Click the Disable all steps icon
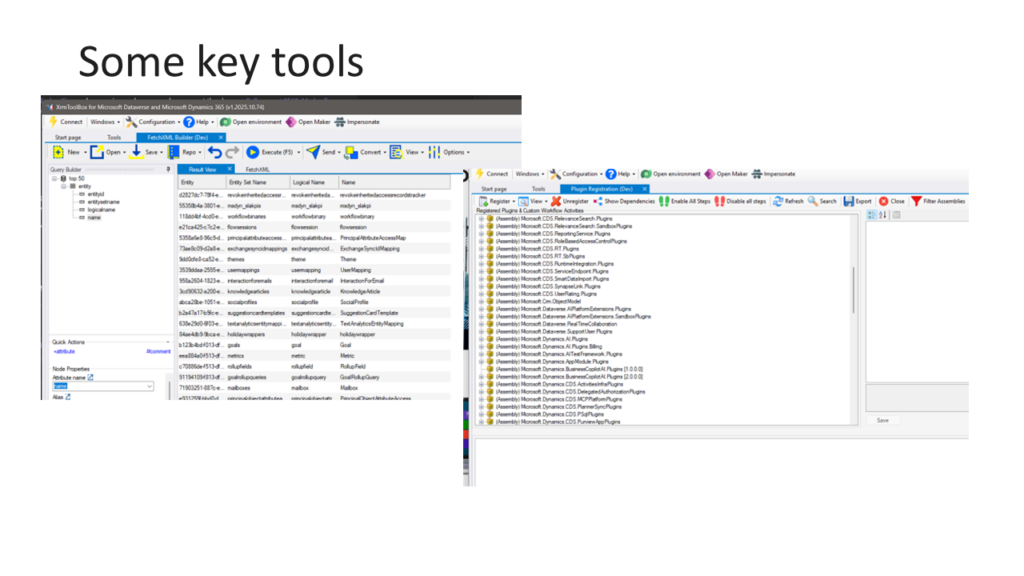The image size is (1024, 576). 741,201
